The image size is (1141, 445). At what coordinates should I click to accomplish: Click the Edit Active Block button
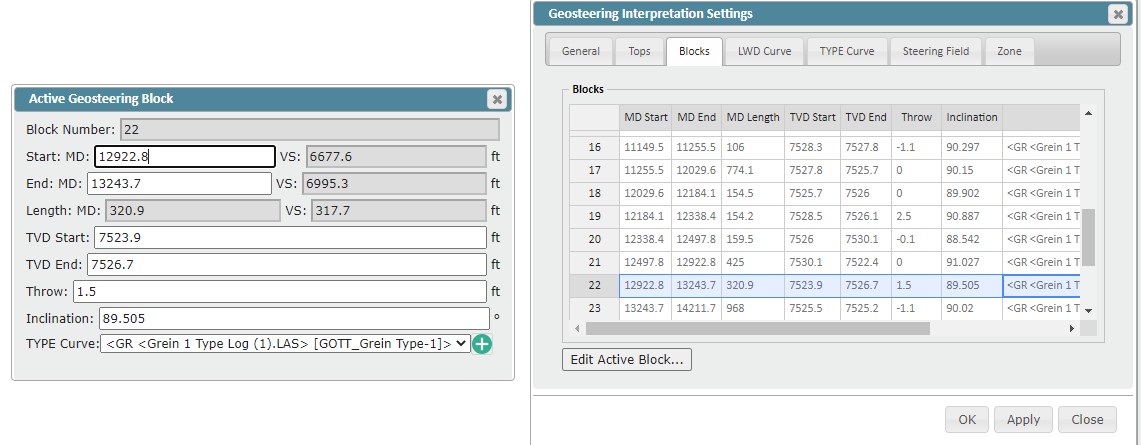627,359
